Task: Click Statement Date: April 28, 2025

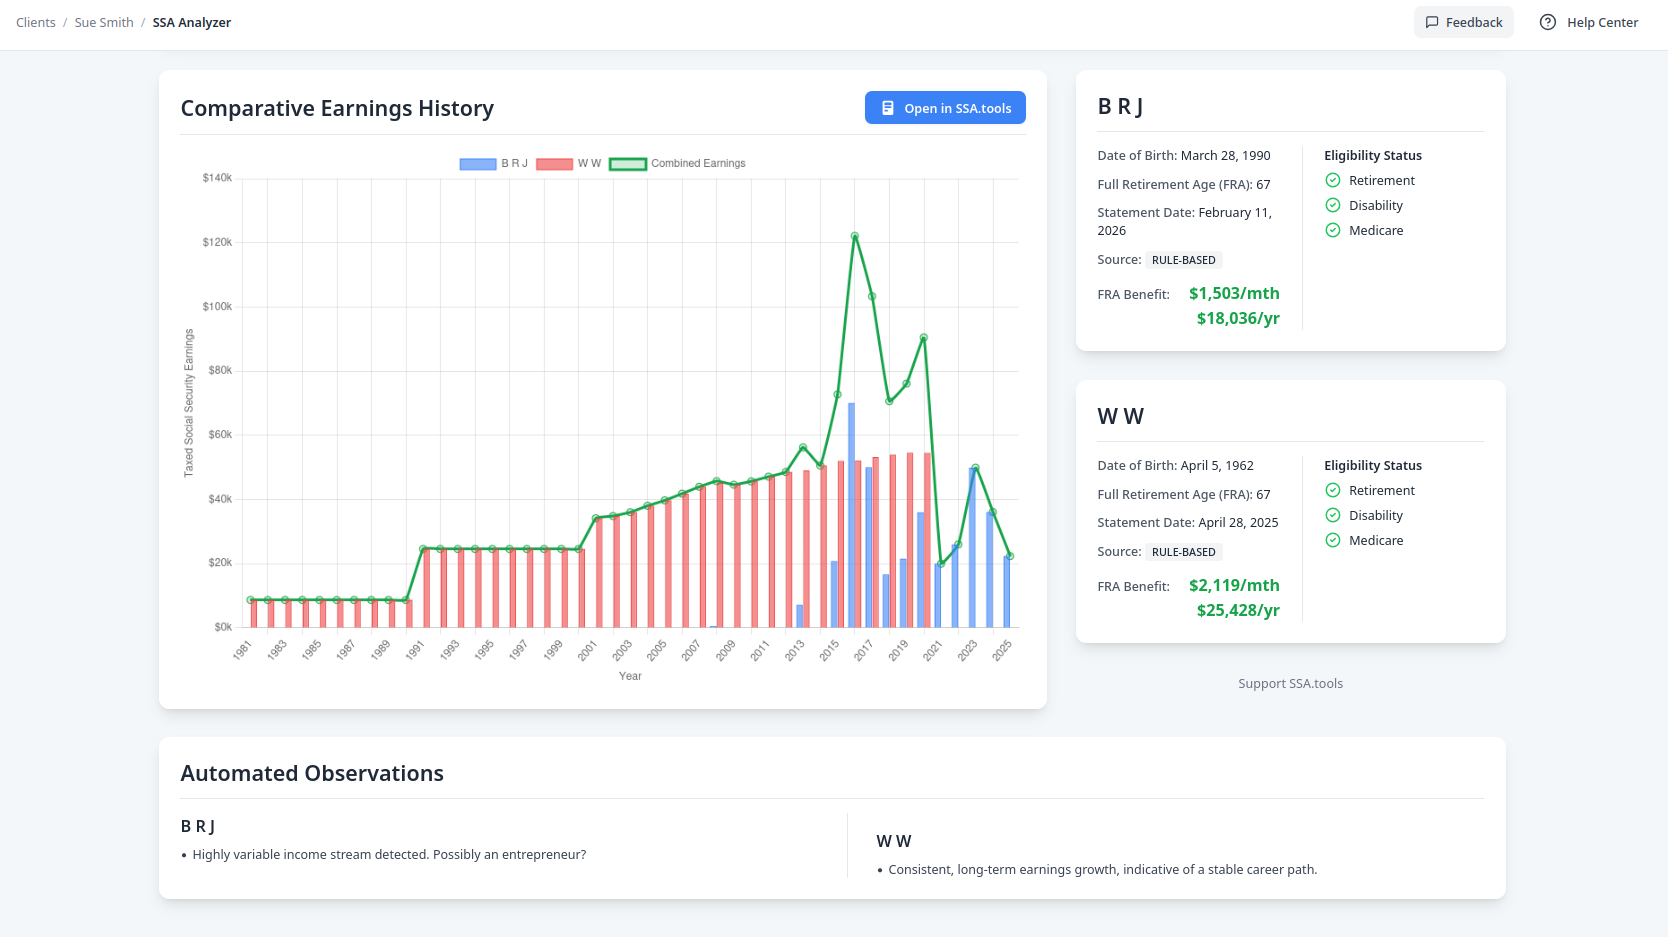Action: [1188, 522]
